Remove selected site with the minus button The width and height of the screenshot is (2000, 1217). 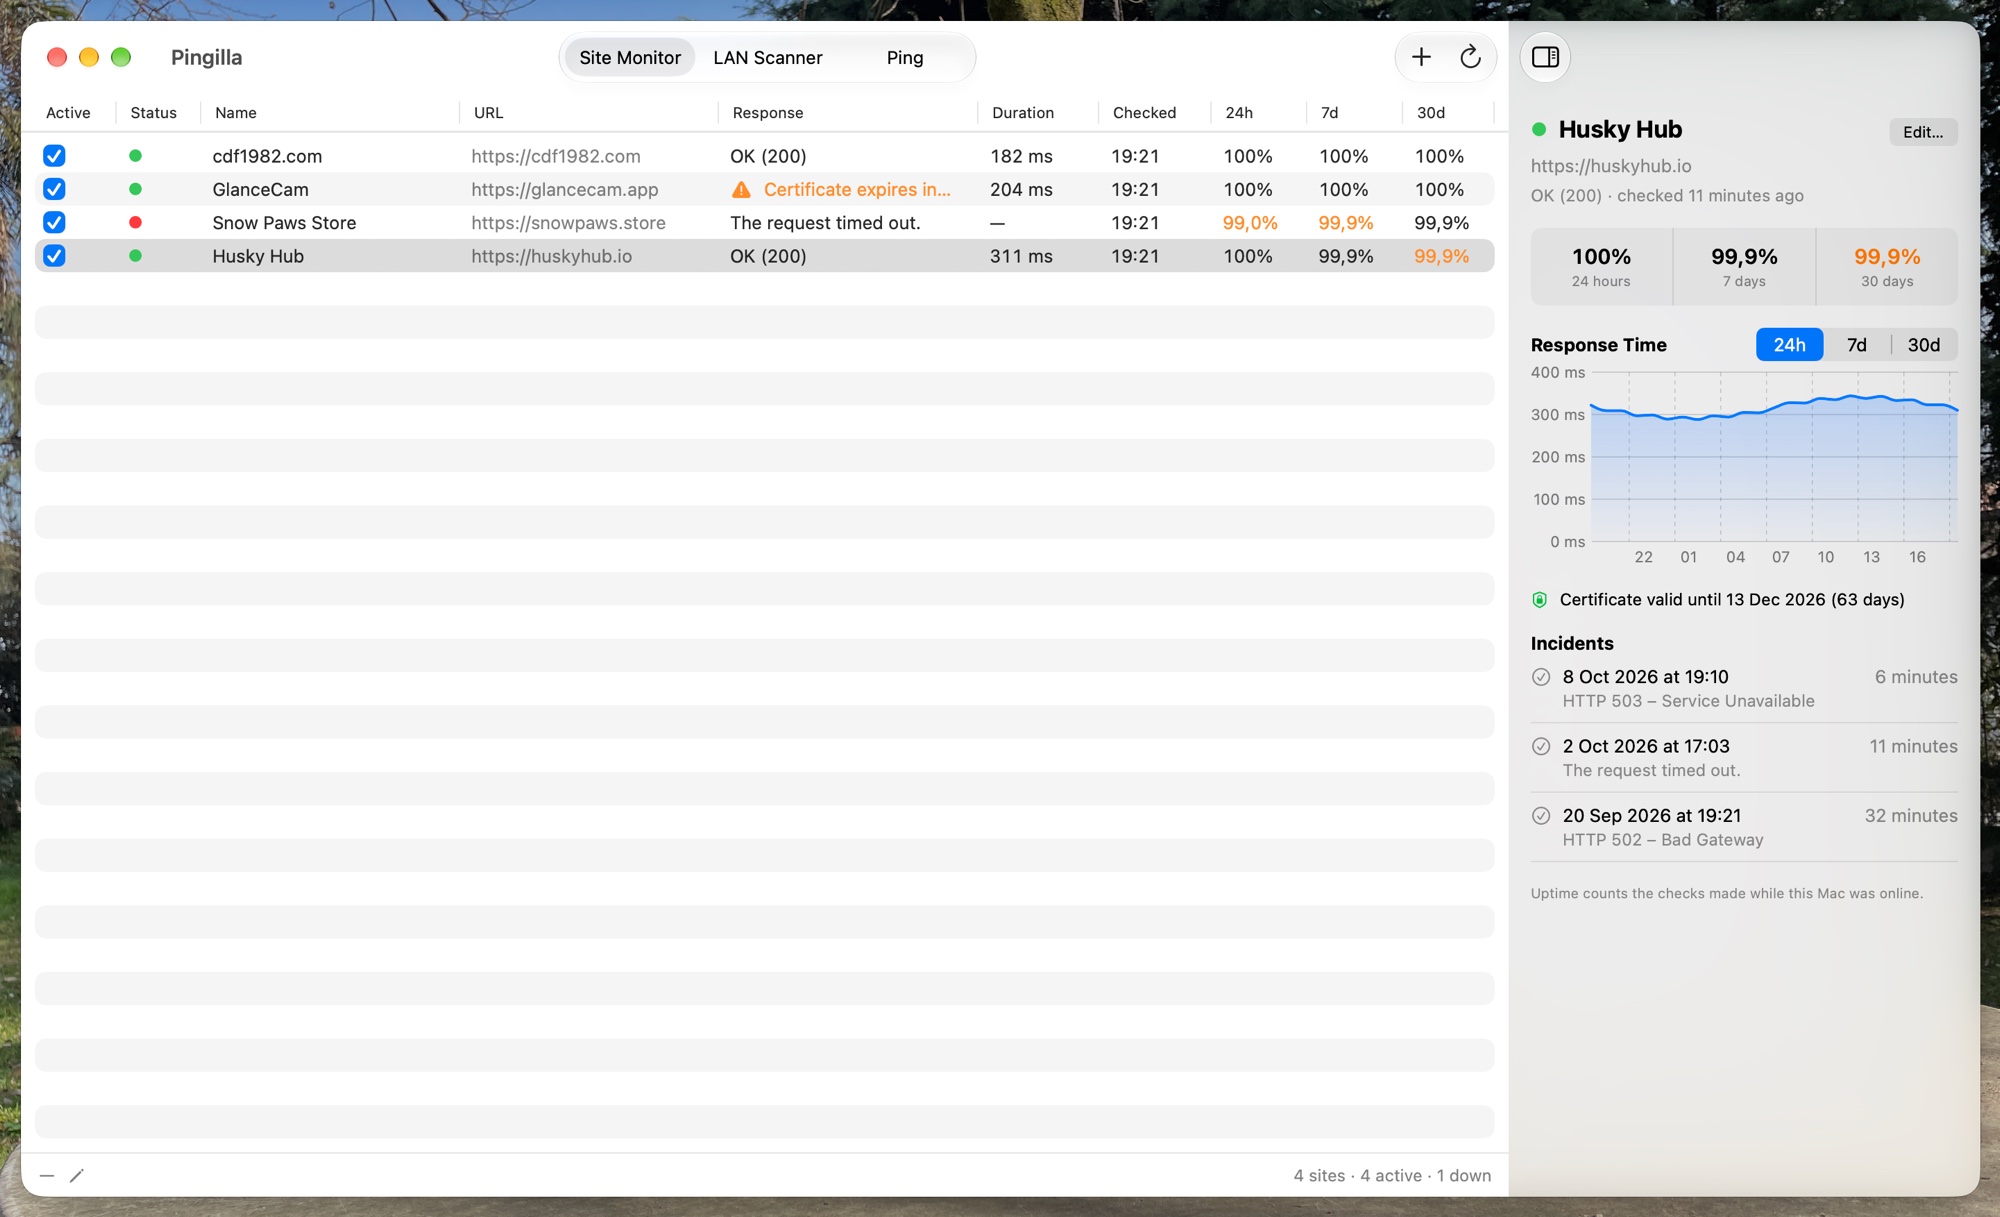[47, 1175]
